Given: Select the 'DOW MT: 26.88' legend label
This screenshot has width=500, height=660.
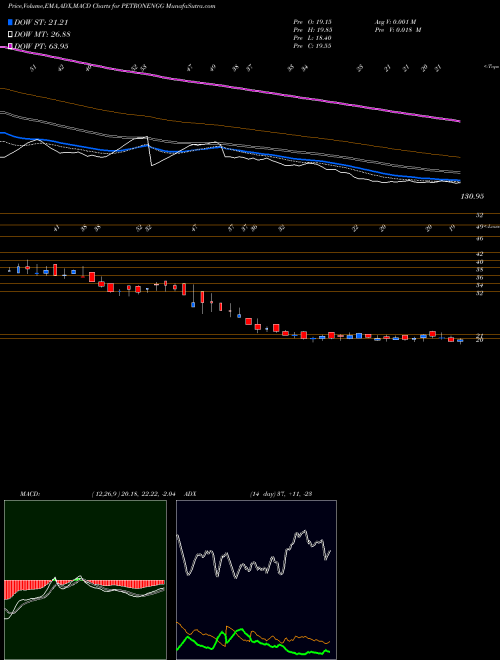Looking at the screenshot, I should 42,34.
